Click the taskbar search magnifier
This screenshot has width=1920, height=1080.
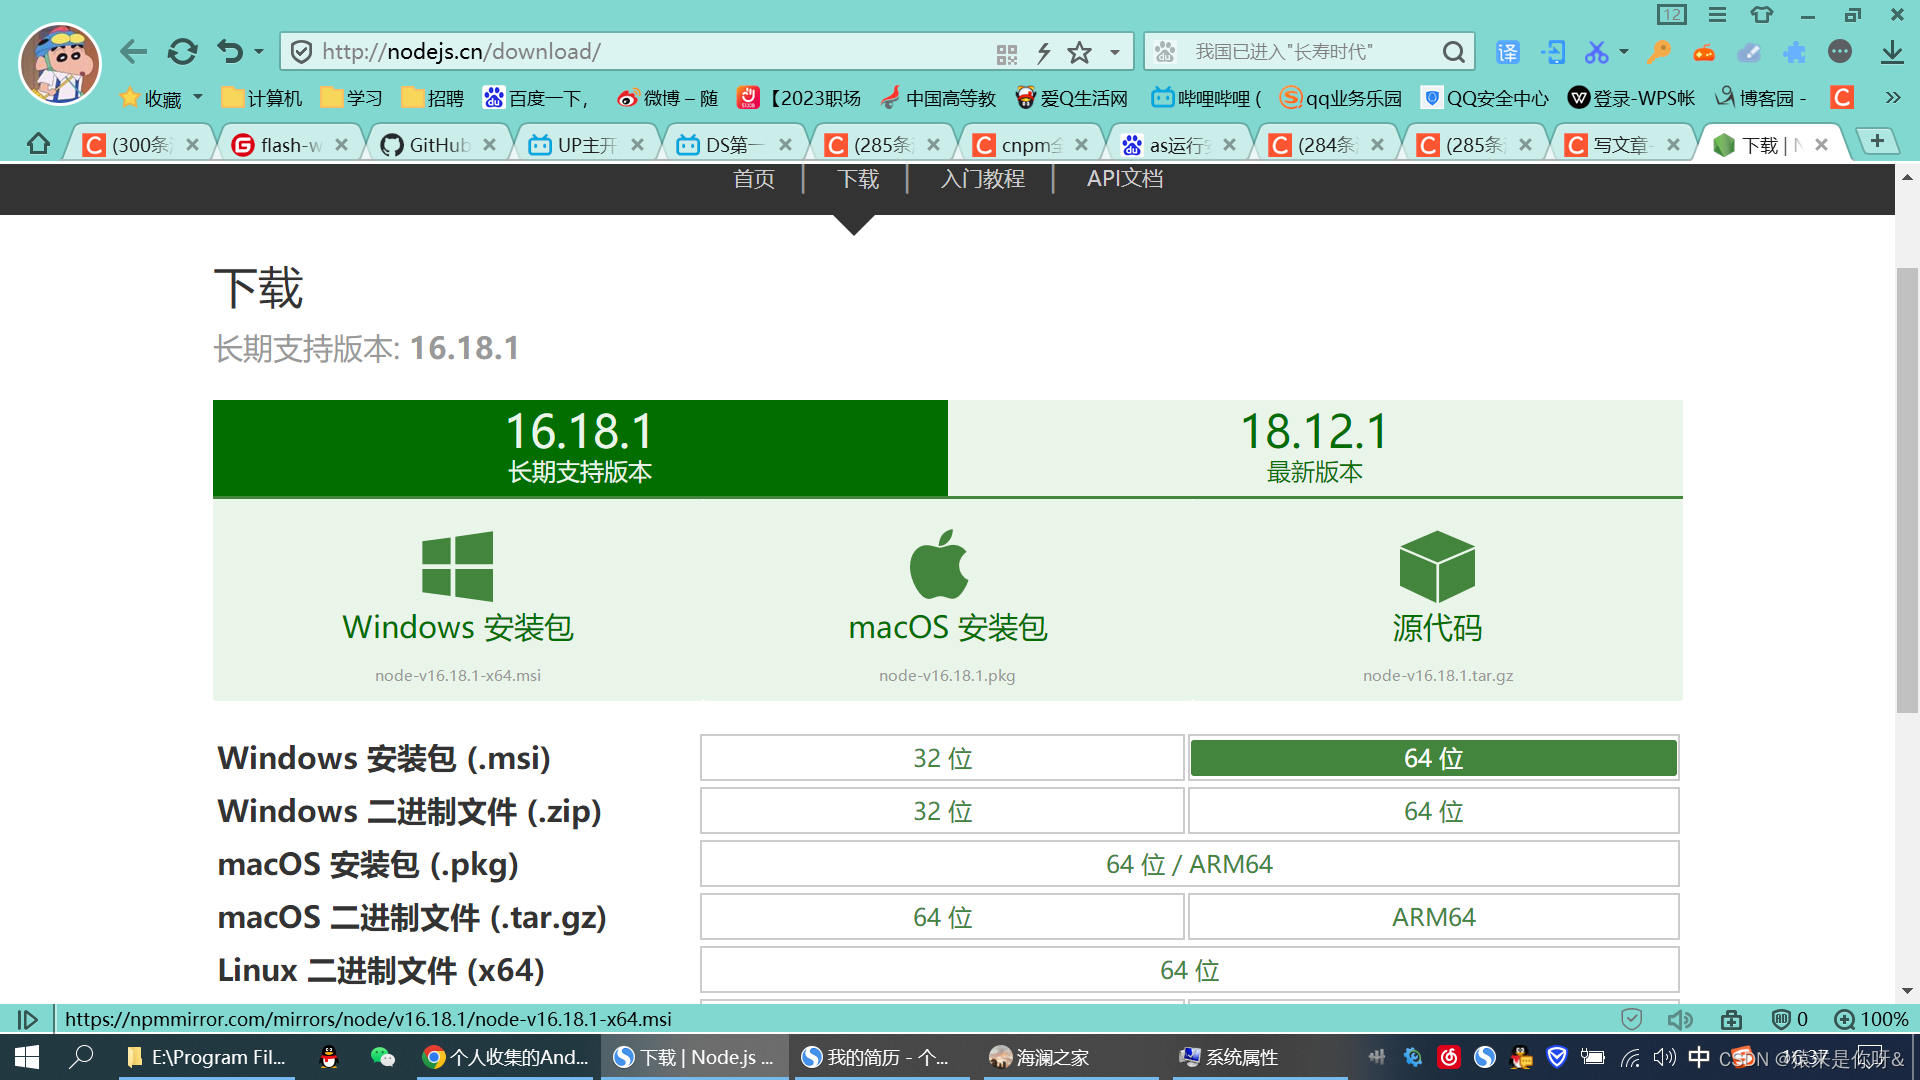[x=81, y=1057]
